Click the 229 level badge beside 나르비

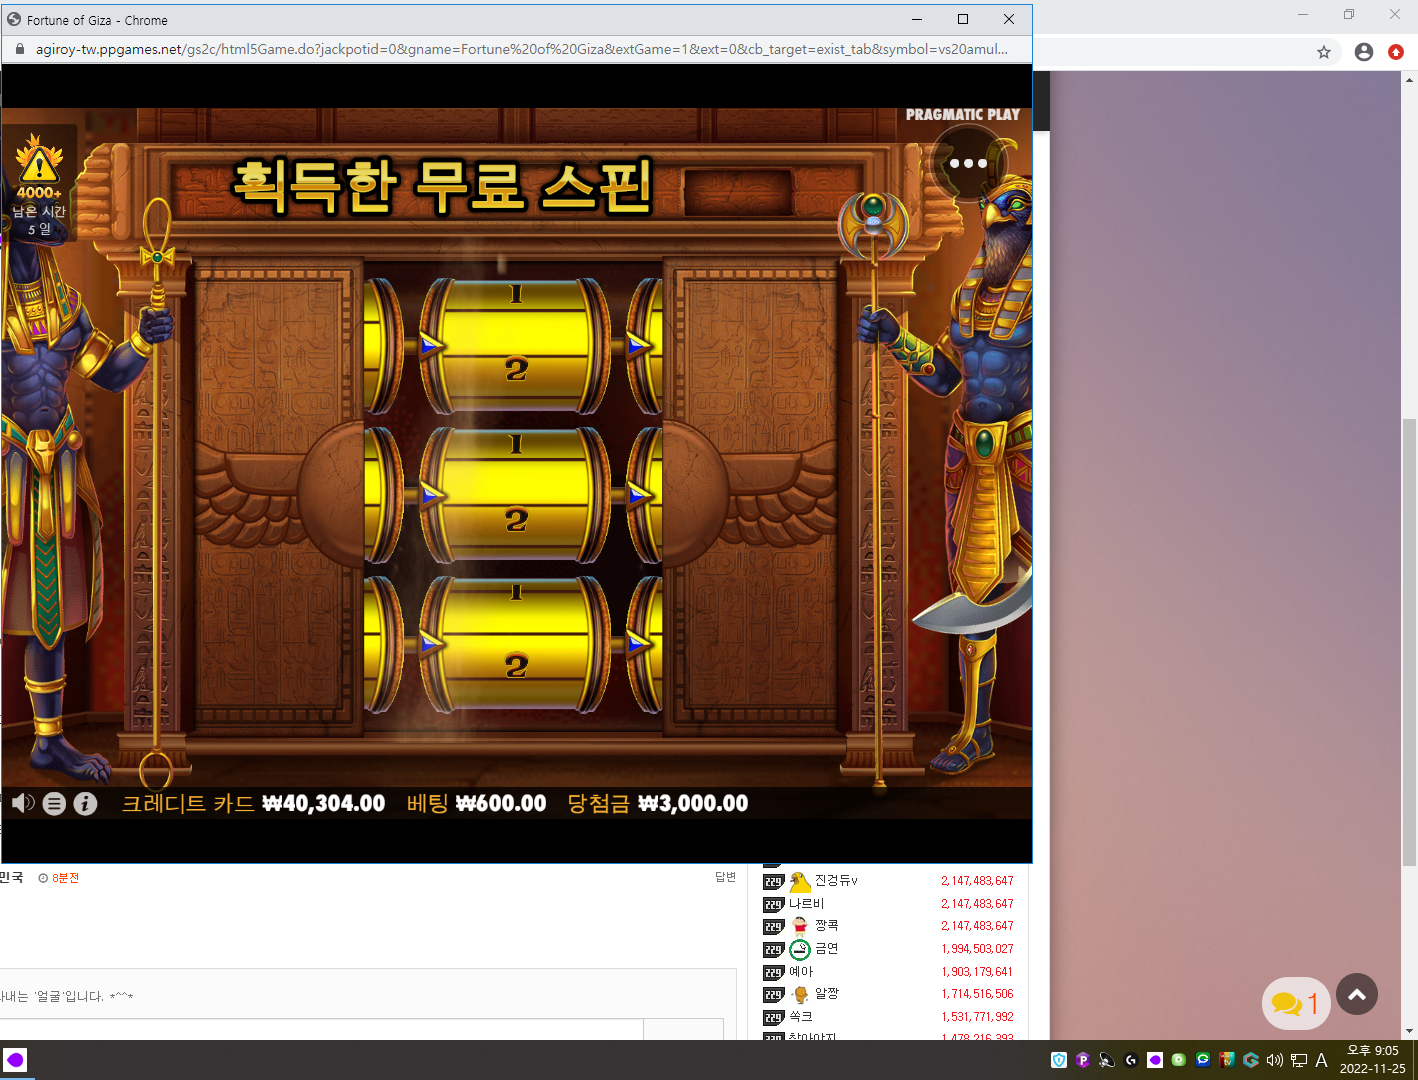coord(773,905)
